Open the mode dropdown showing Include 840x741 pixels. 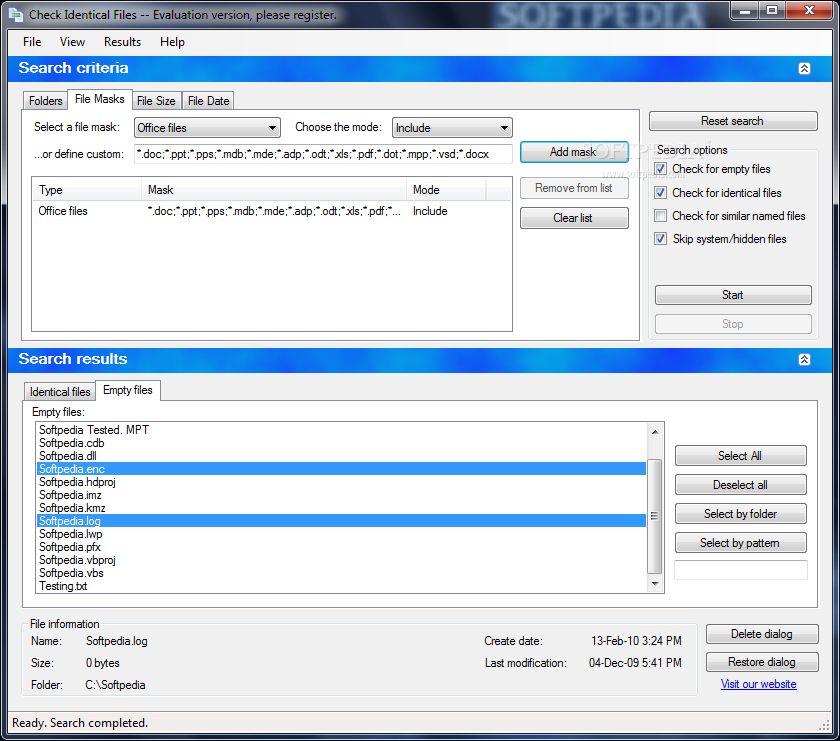(x=452, y=128)
